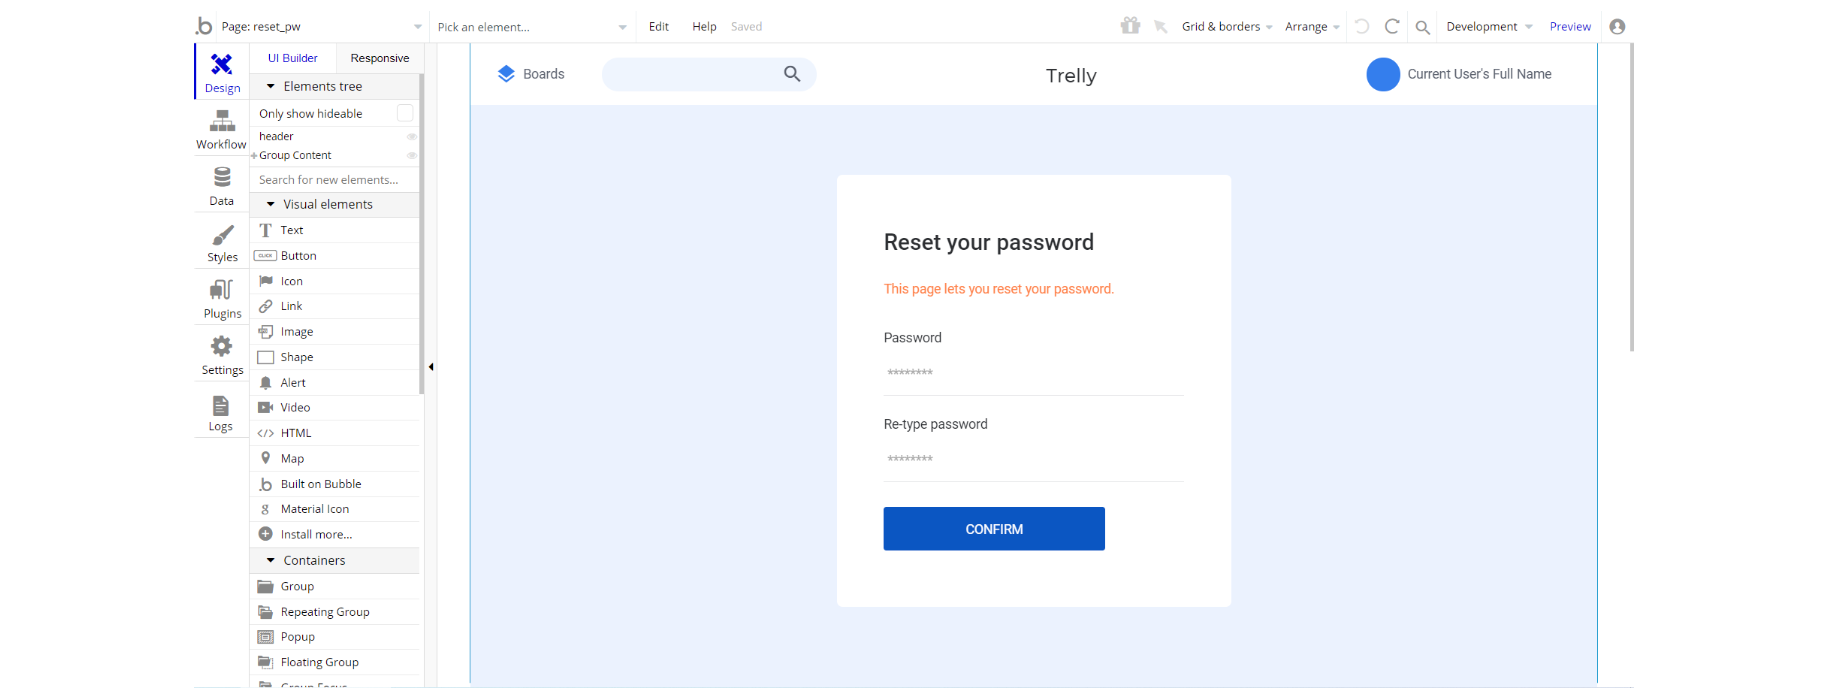Toggle visibility eye for header element

[411, 136]
